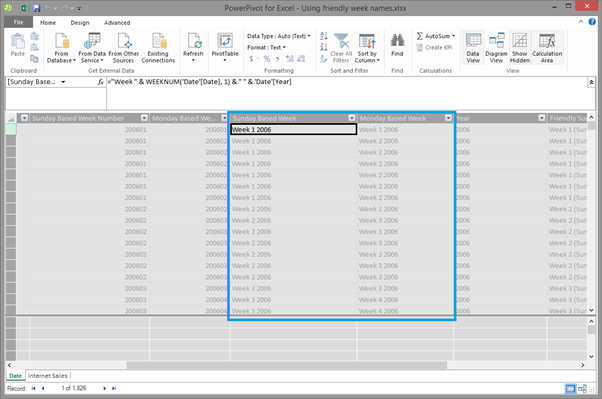Switch to the Design tab

(x=80, y=23)
